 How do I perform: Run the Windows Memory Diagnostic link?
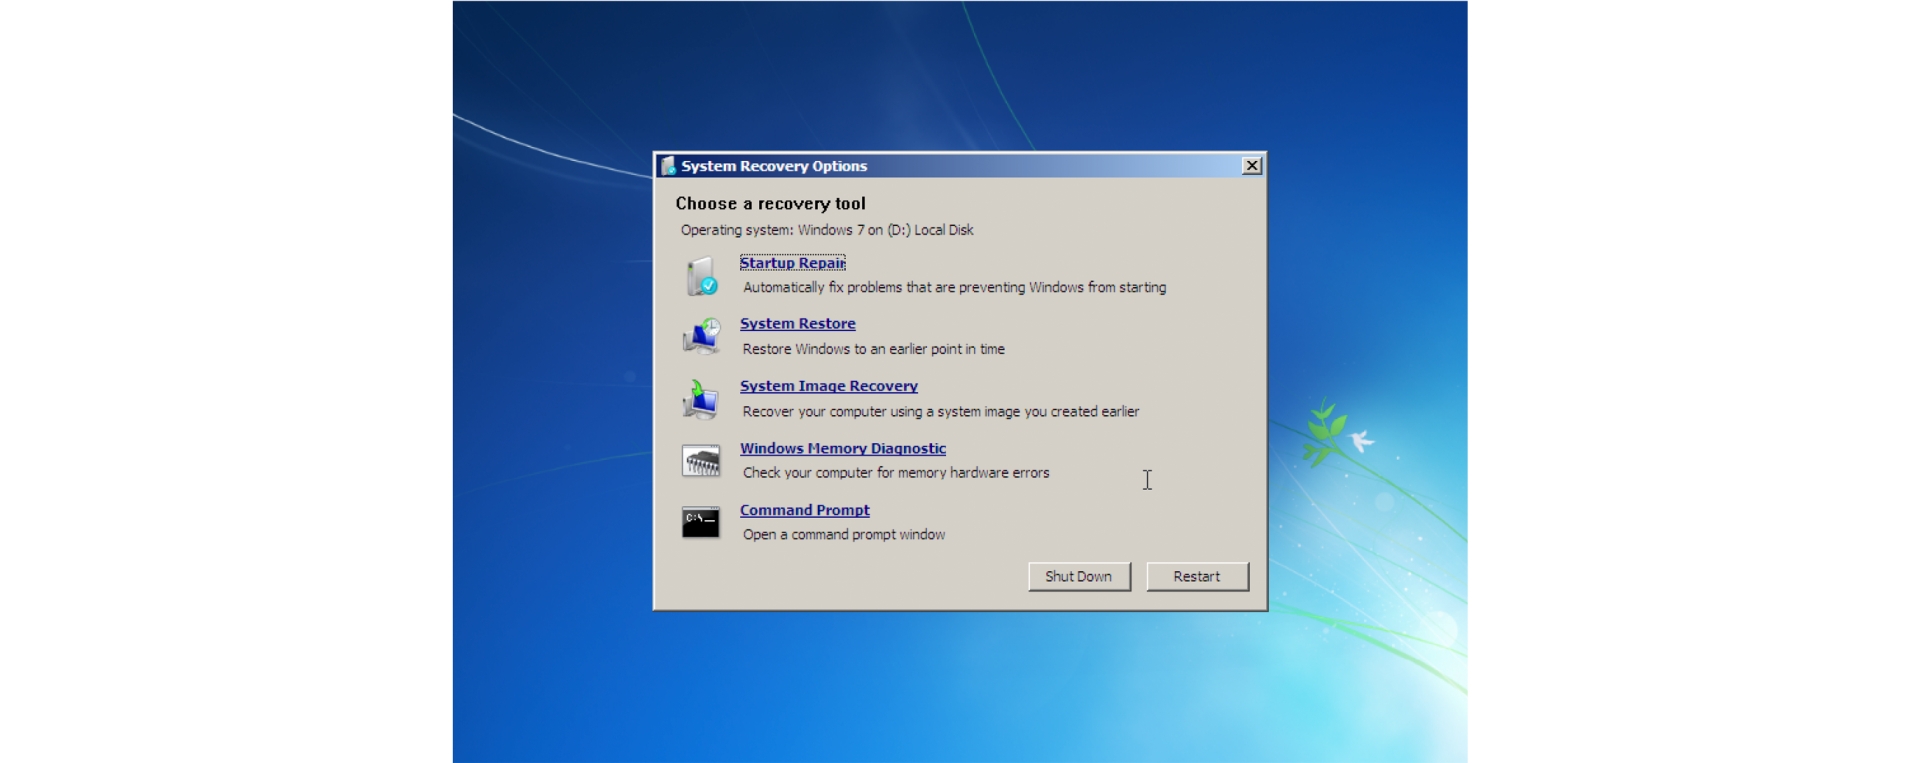point(842,449)
